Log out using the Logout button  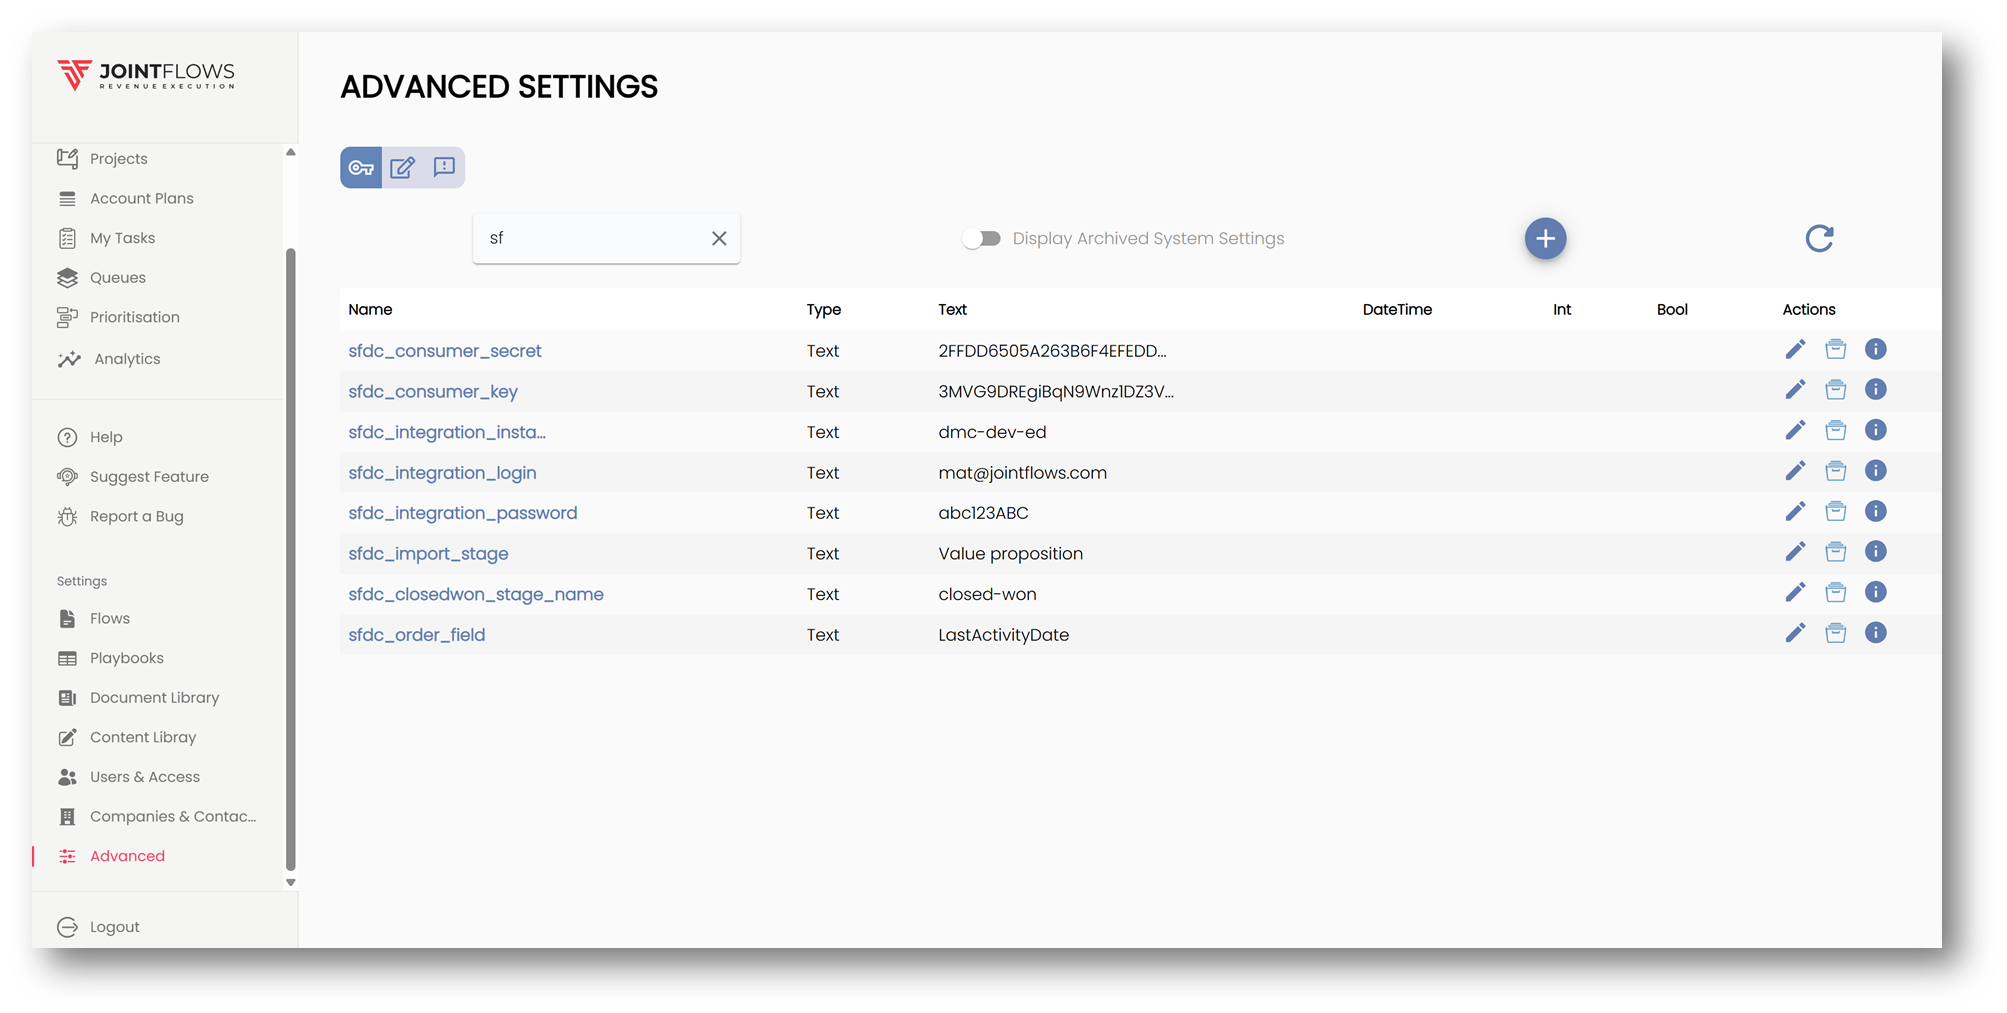point(114,927)
